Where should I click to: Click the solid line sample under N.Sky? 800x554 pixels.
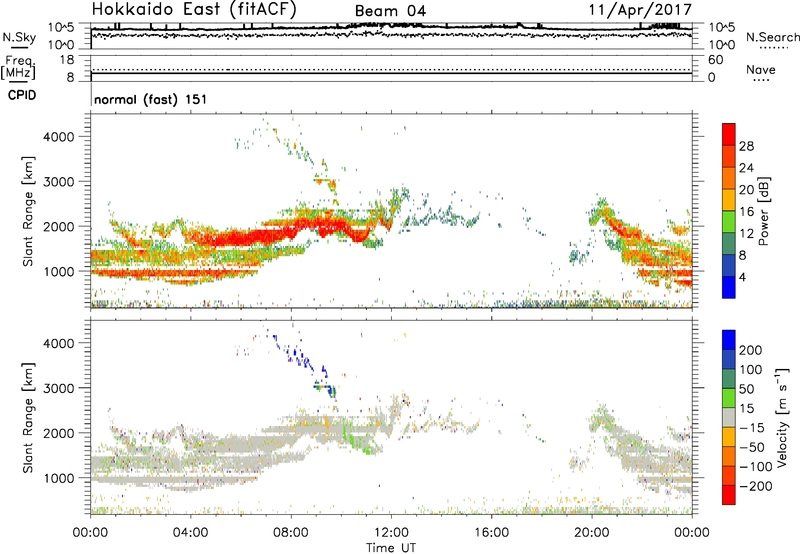coord(19,47)
